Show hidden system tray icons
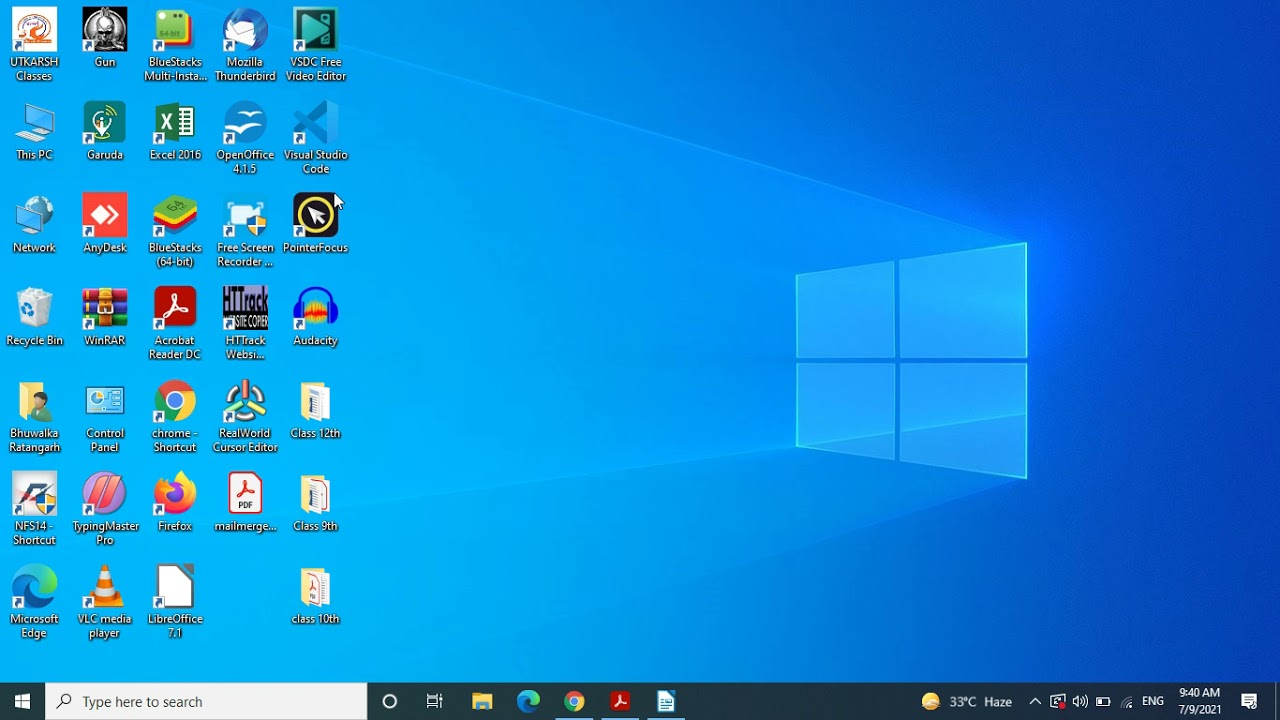1280x720 pixels. (1035, 702)
